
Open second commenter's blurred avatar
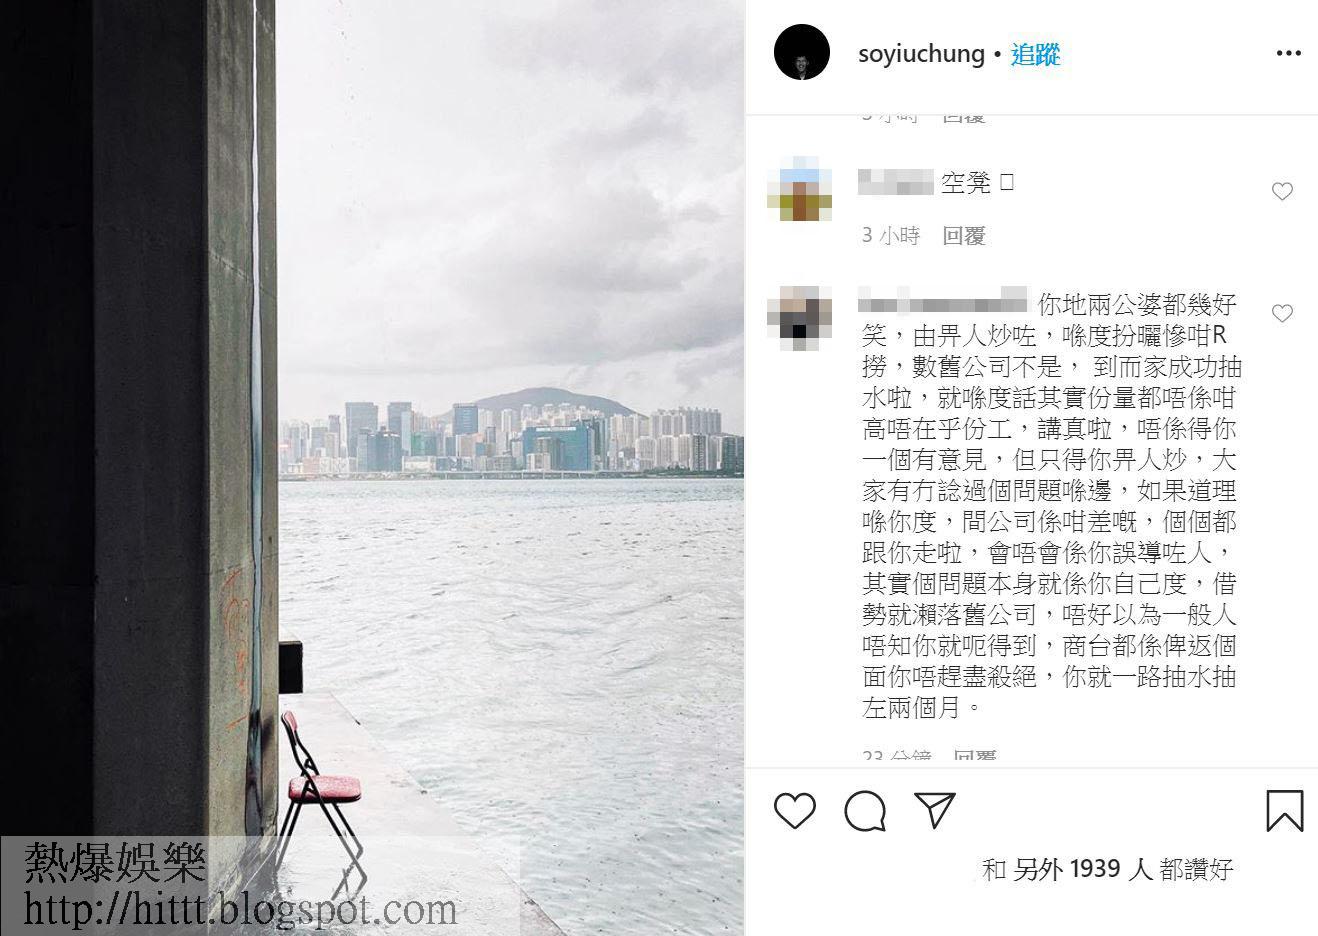pyautogui.click(x=800, y=317)
